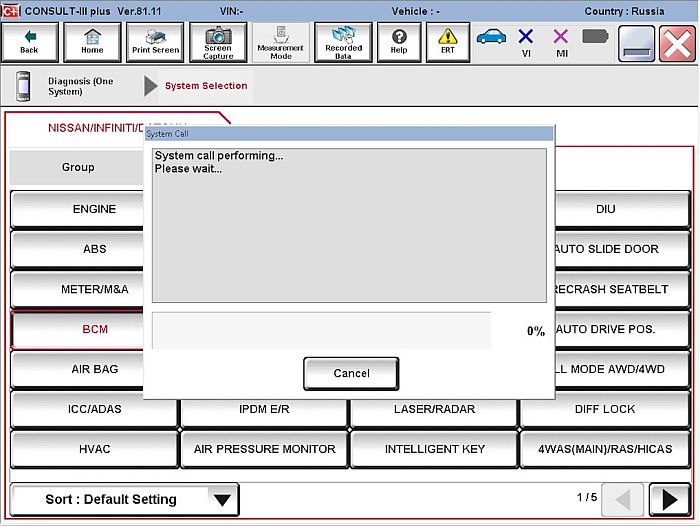Cancel the system call
Viewport: 700px width, 526px height.
click(351, 373)
